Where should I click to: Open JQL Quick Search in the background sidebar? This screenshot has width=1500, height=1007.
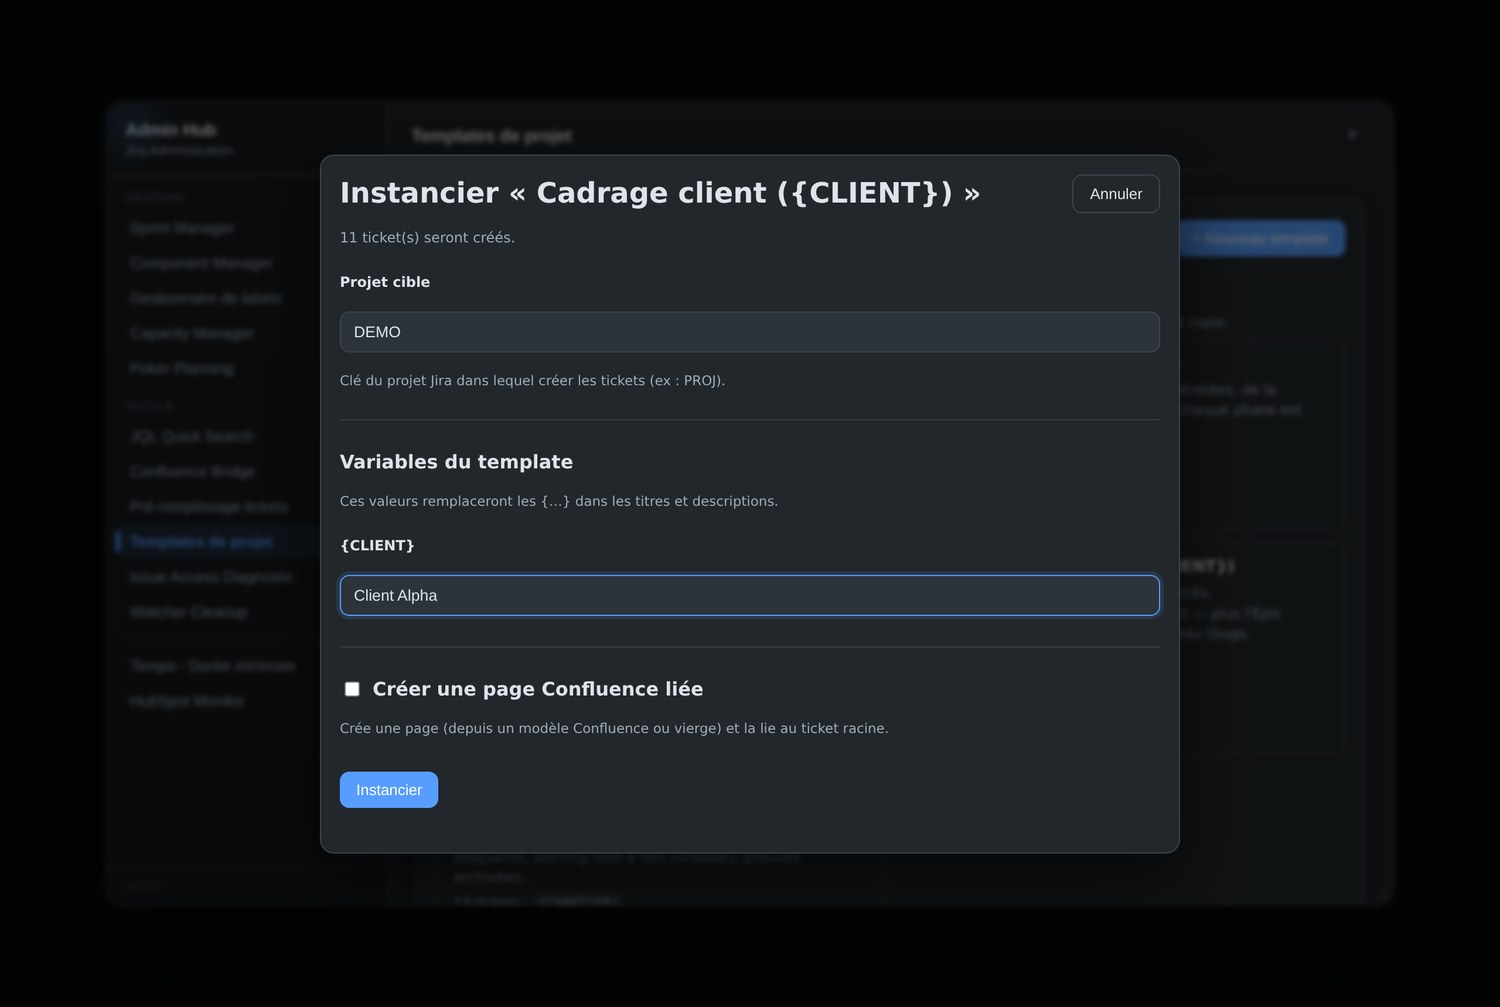pyautogui.click(x=191, y=436)
